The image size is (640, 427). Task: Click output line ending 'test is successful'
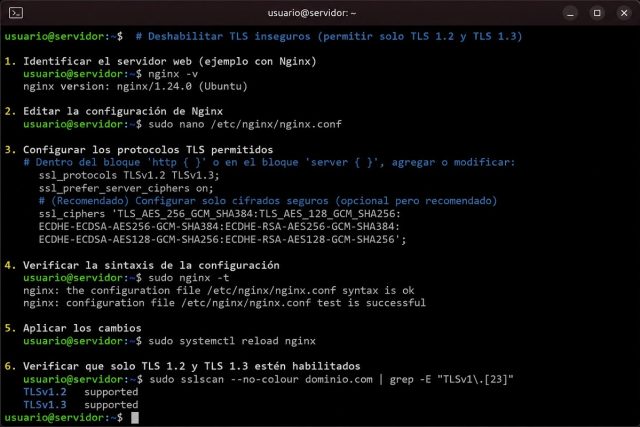224,303
